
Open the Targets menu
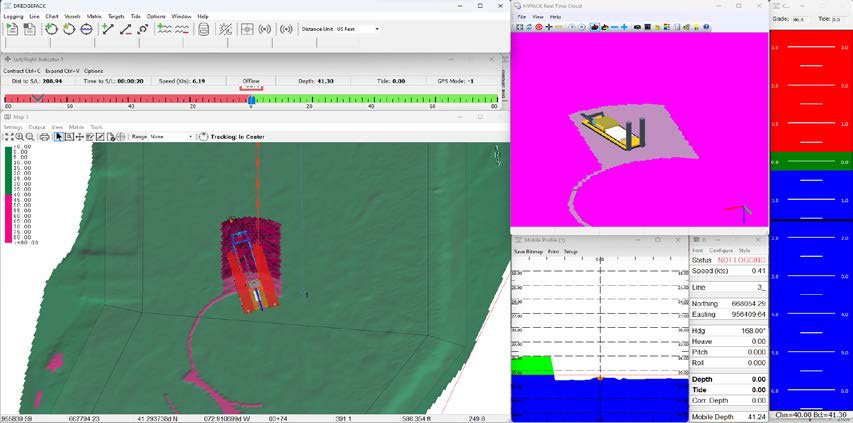(116, 16)
